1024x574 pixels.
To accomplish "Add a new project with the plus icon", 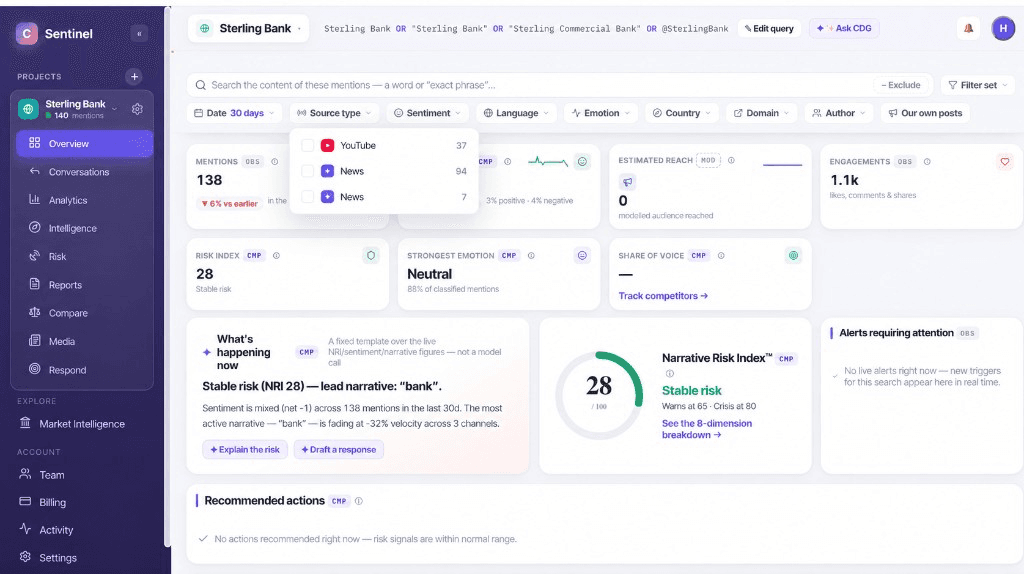I will point(134,76).
